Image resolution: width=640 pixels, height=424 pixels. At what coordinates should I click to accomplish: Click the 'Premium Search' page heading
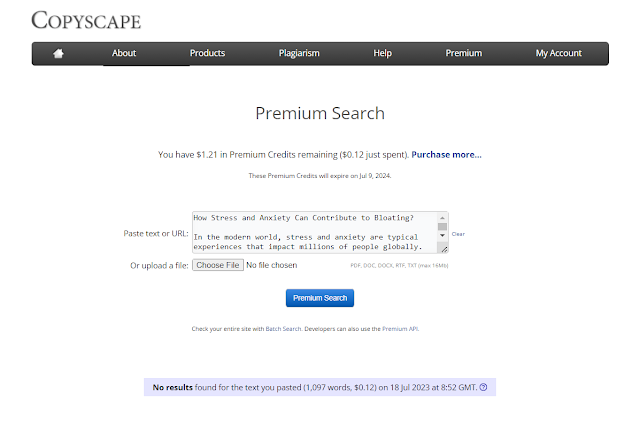[320, 113]
